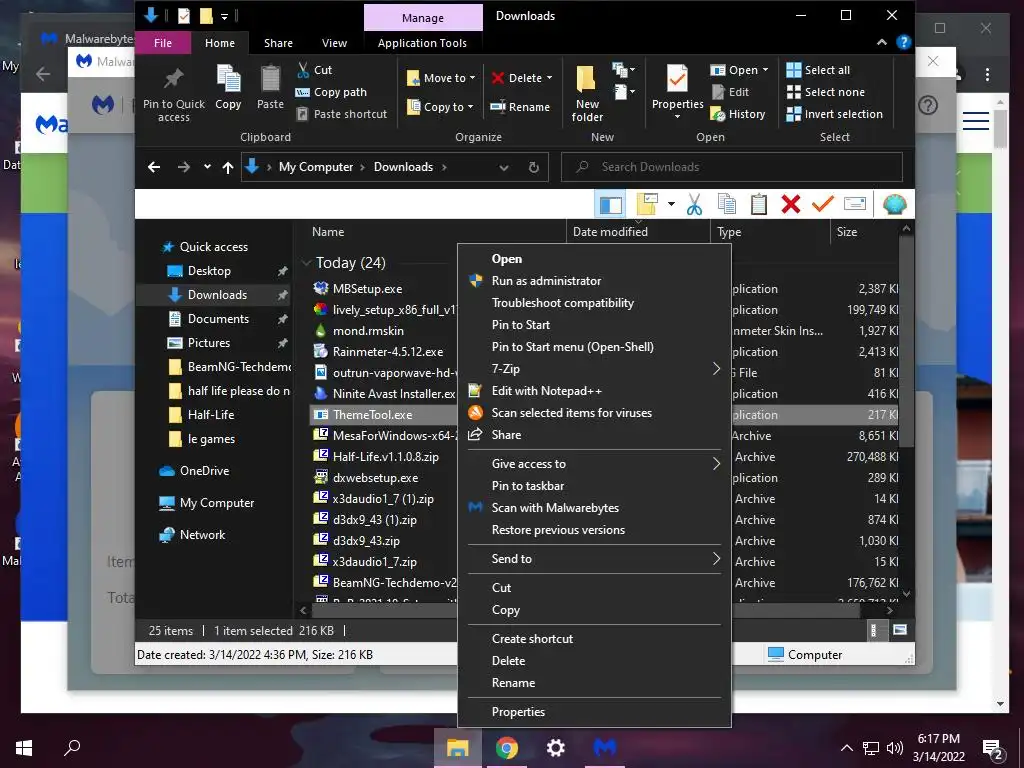Select Network in navigation pane
The image size is (1024, 768).
202,535
